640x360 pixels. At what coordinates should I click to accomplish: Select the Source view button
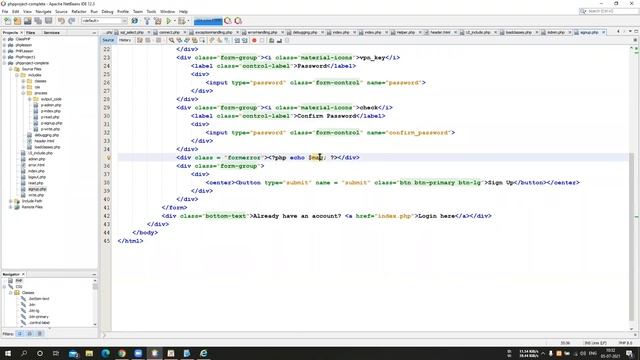pyautogui.click(x=108, y=40)
